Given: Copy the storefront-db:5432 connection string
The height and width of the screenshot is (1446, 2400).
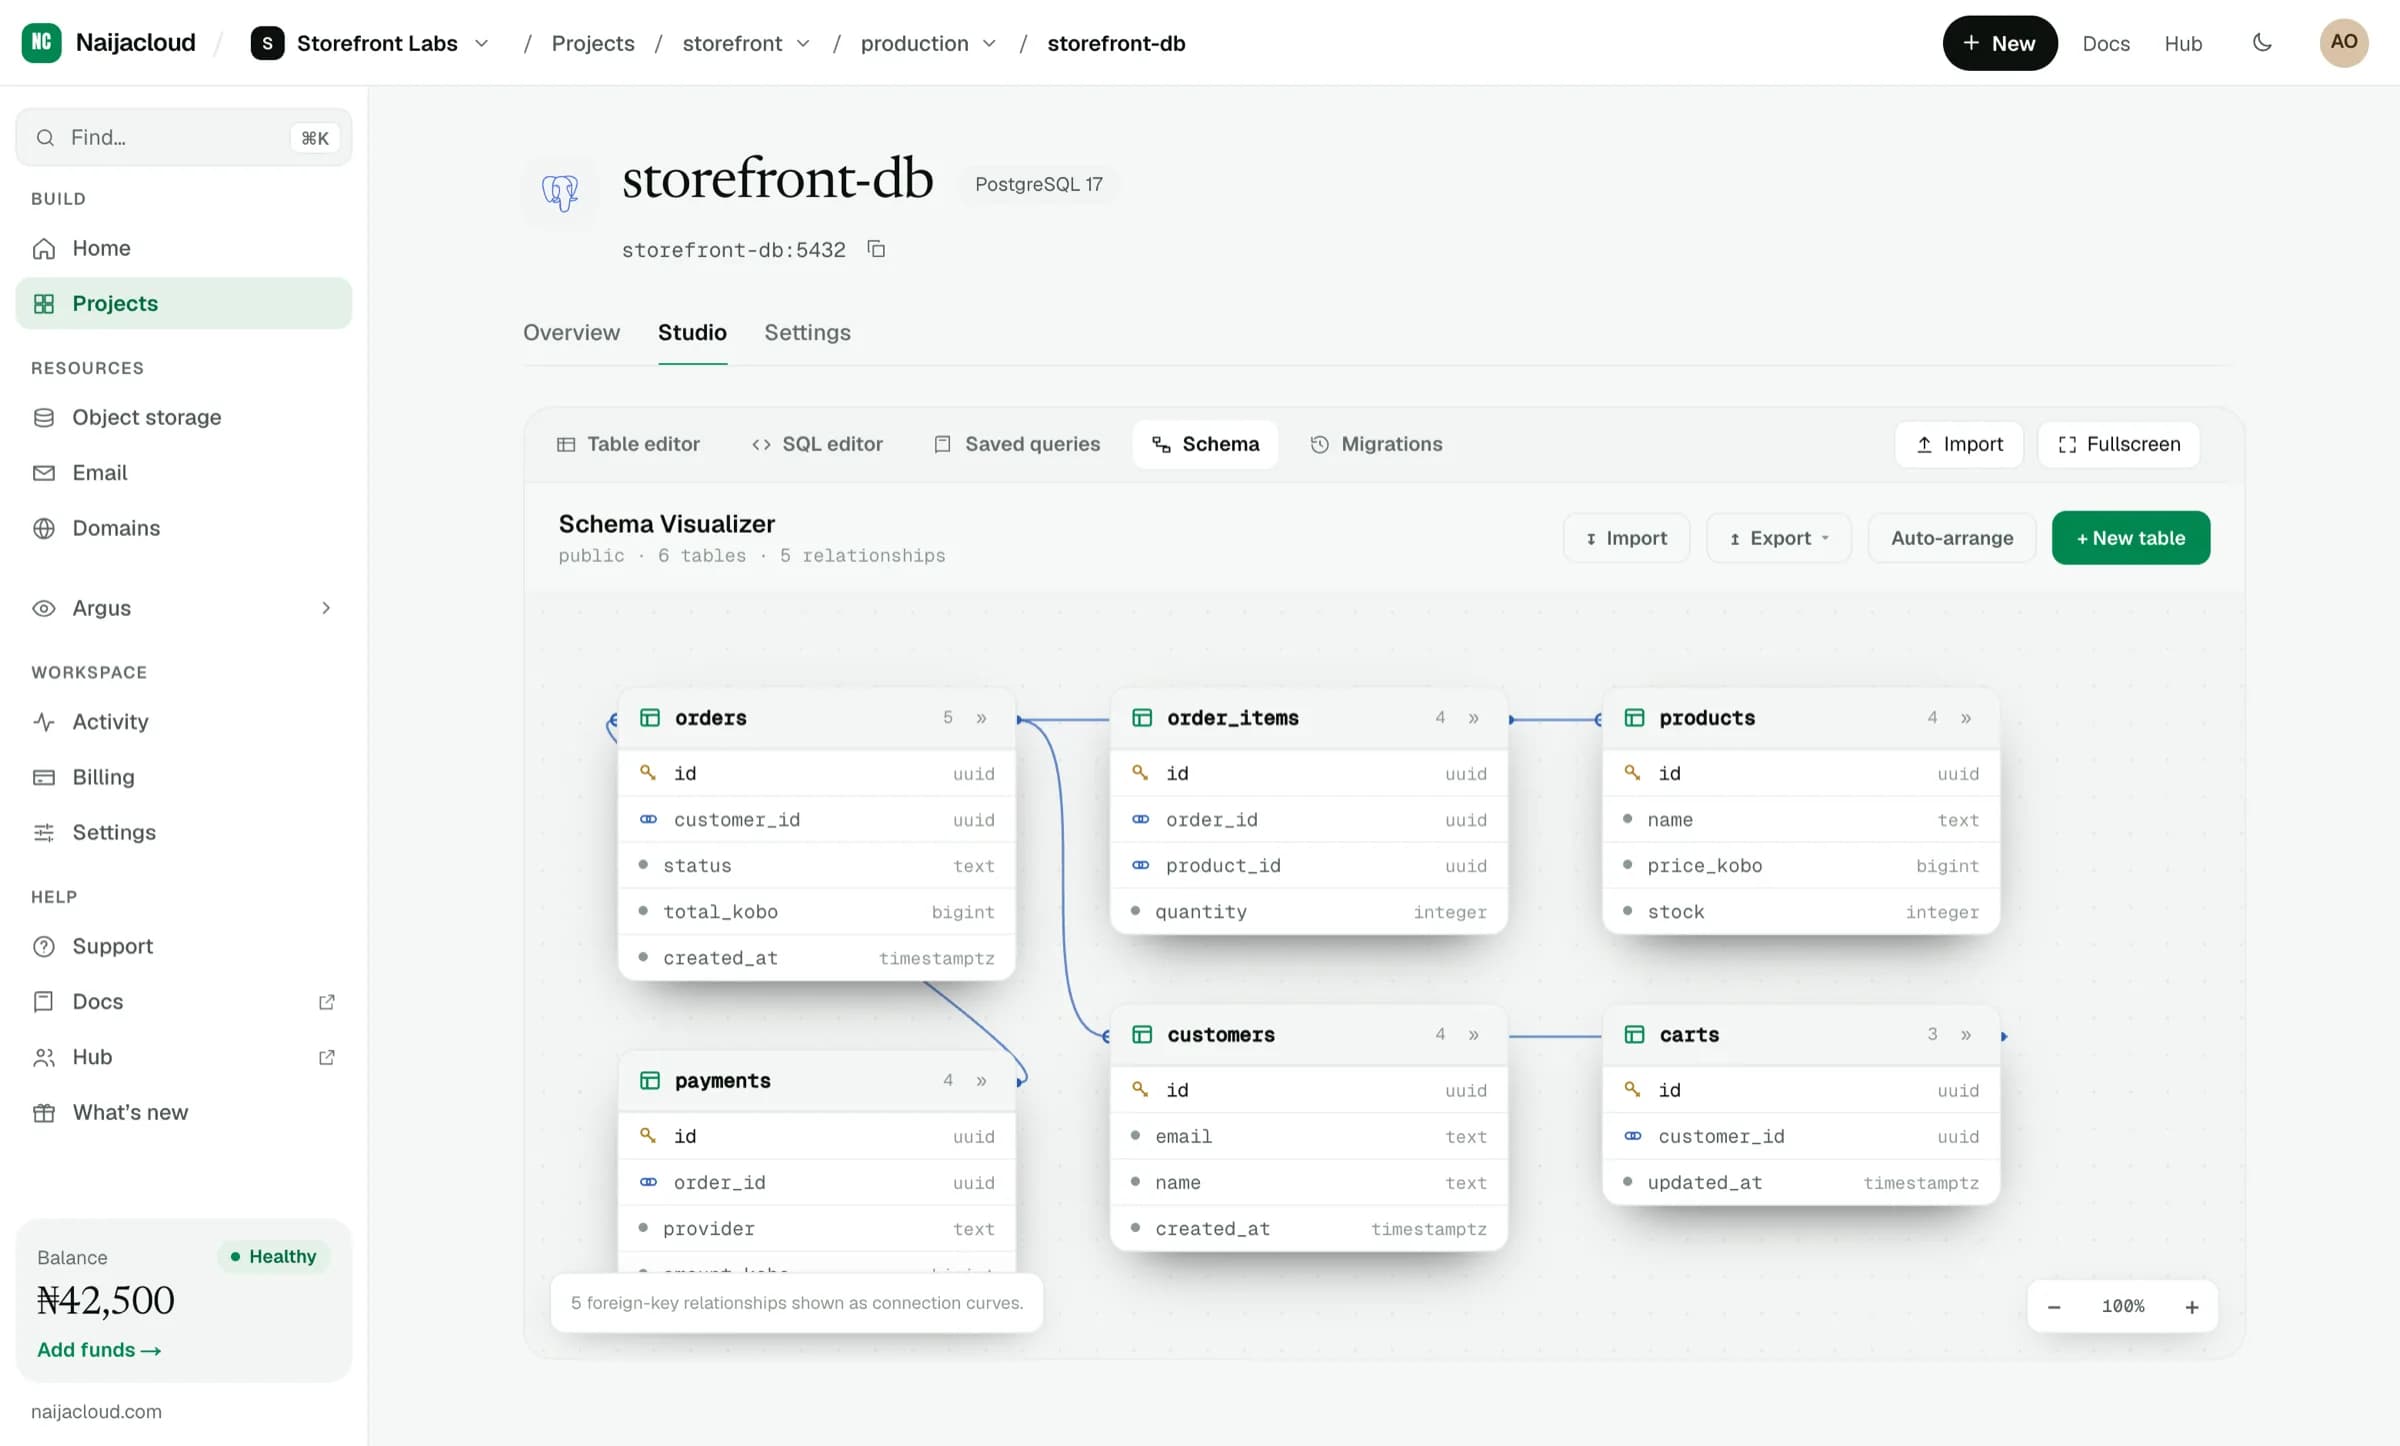Looking at the screenshot, I should click(x=876, y=249).
